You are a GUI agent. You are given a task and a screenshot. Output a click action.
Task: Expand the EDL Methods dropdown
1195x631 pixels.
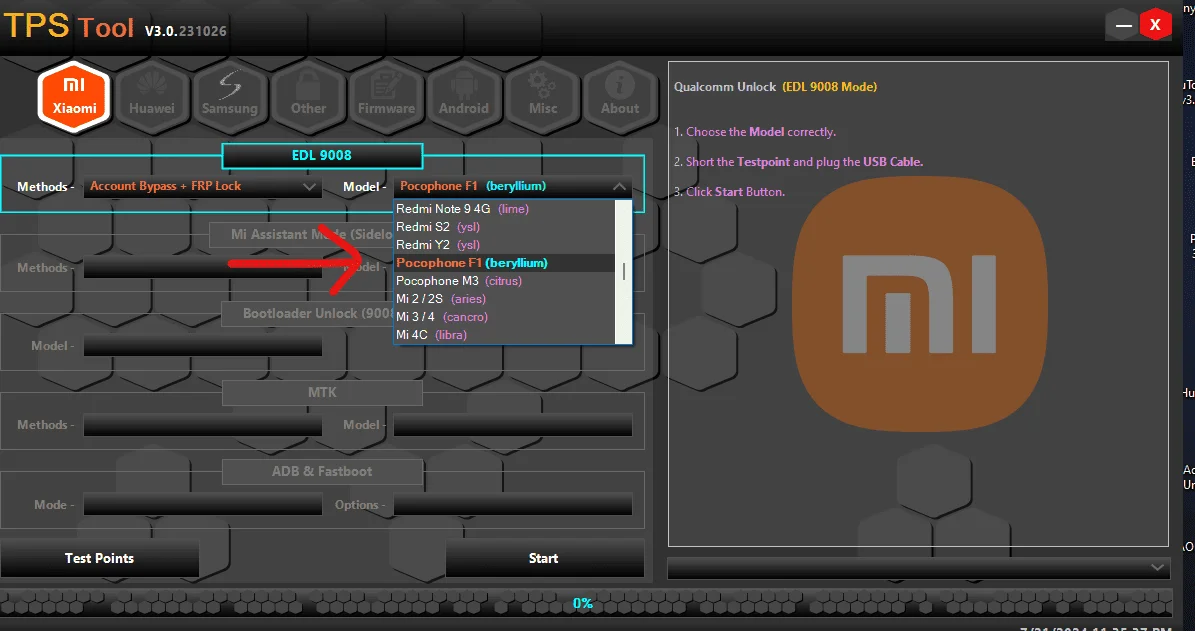(x=203, y=186)
